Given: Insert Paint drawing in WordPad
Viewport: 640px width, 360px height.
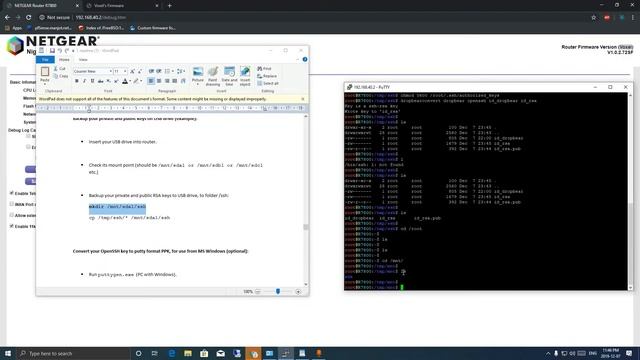Looking at the screenshot, I should point(213,76).
